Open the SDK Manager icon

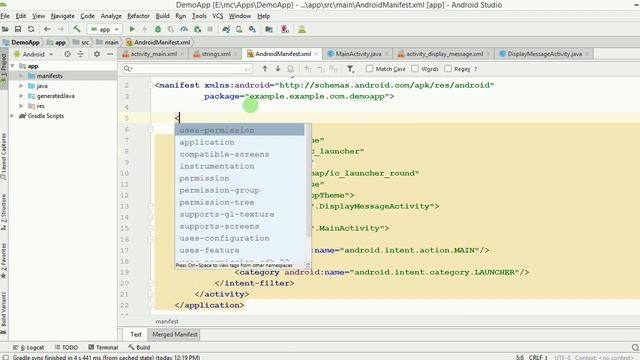(x=252, y=29)
